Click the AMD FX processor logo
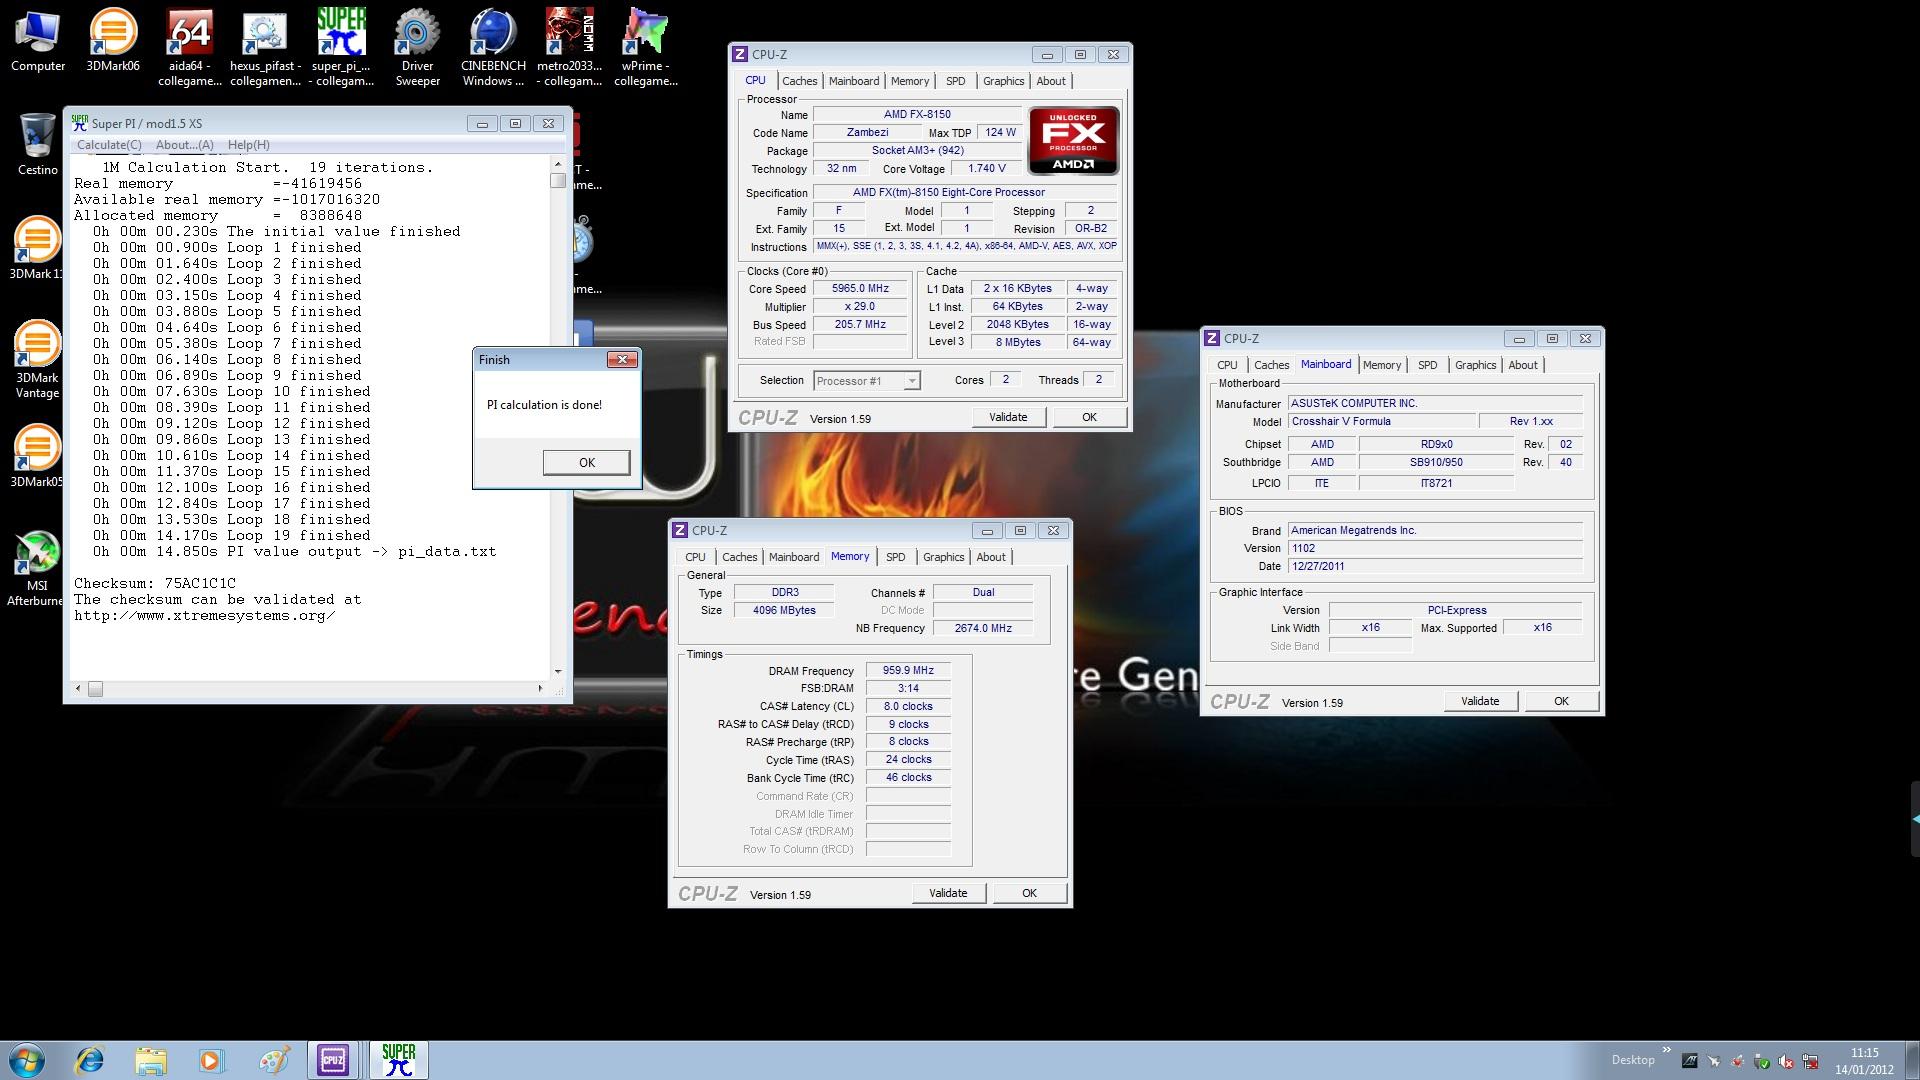 coord(1073,141)
